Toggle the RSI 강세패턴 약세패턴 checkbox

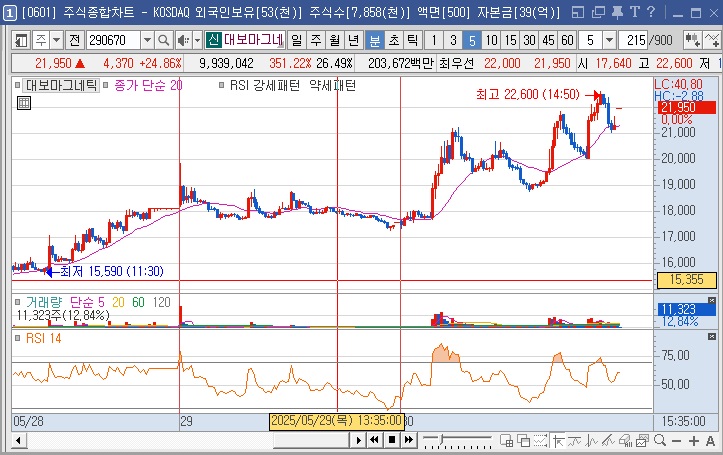(x=221, y=85)
